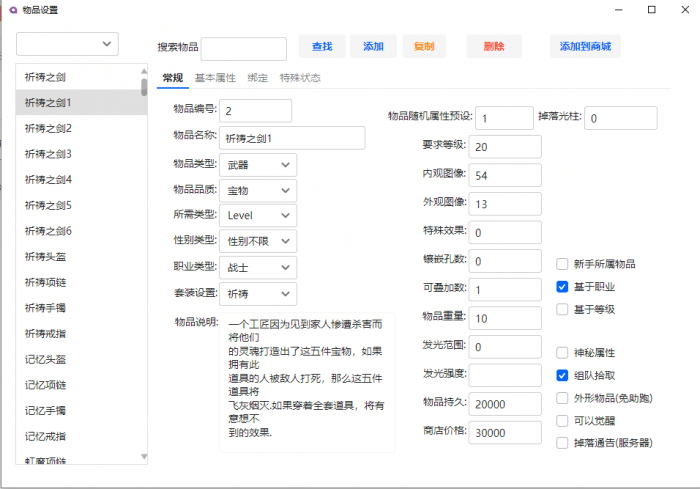The height and width of the screenshot is (489, 700).
Task: Open the 职业类型 dropdown
Action: click(x=259, y=268)
